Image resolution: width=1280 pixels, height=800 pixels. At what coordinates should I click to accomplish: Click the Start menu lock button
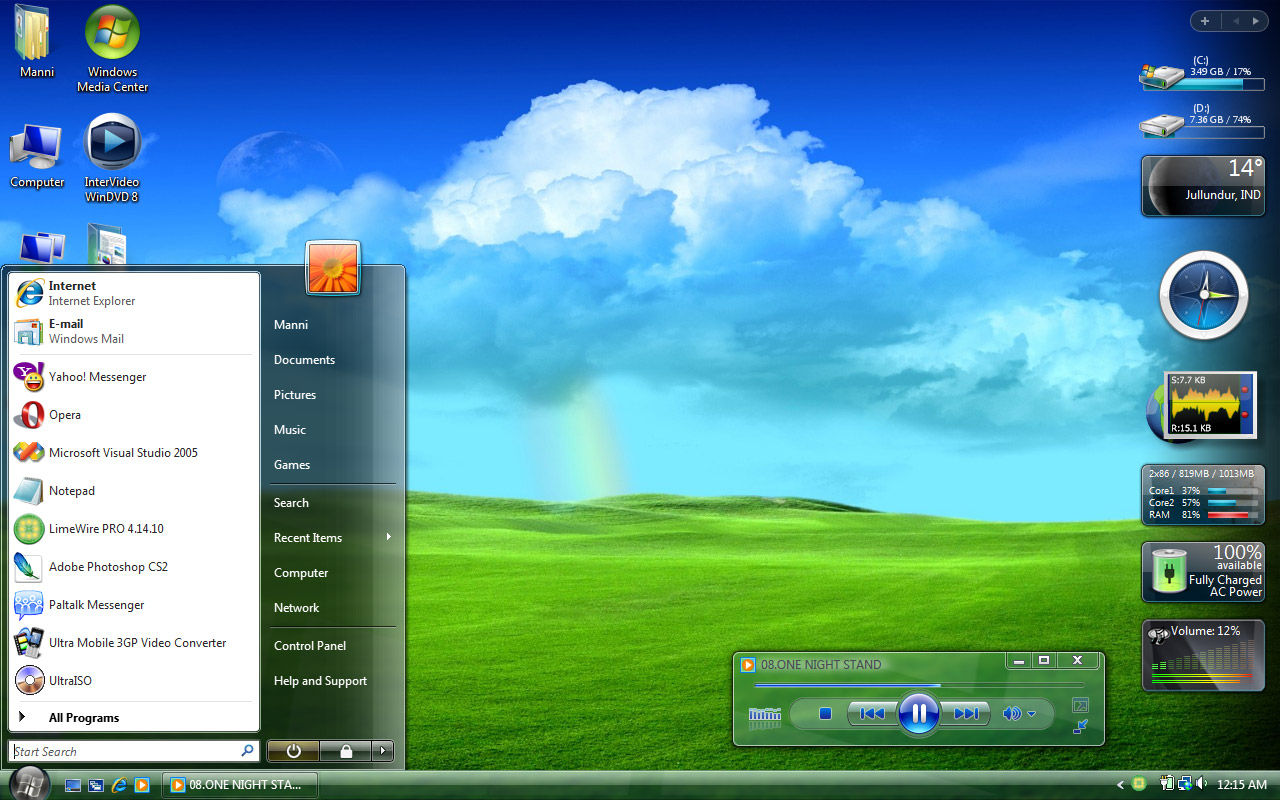[x=345, y=750]
